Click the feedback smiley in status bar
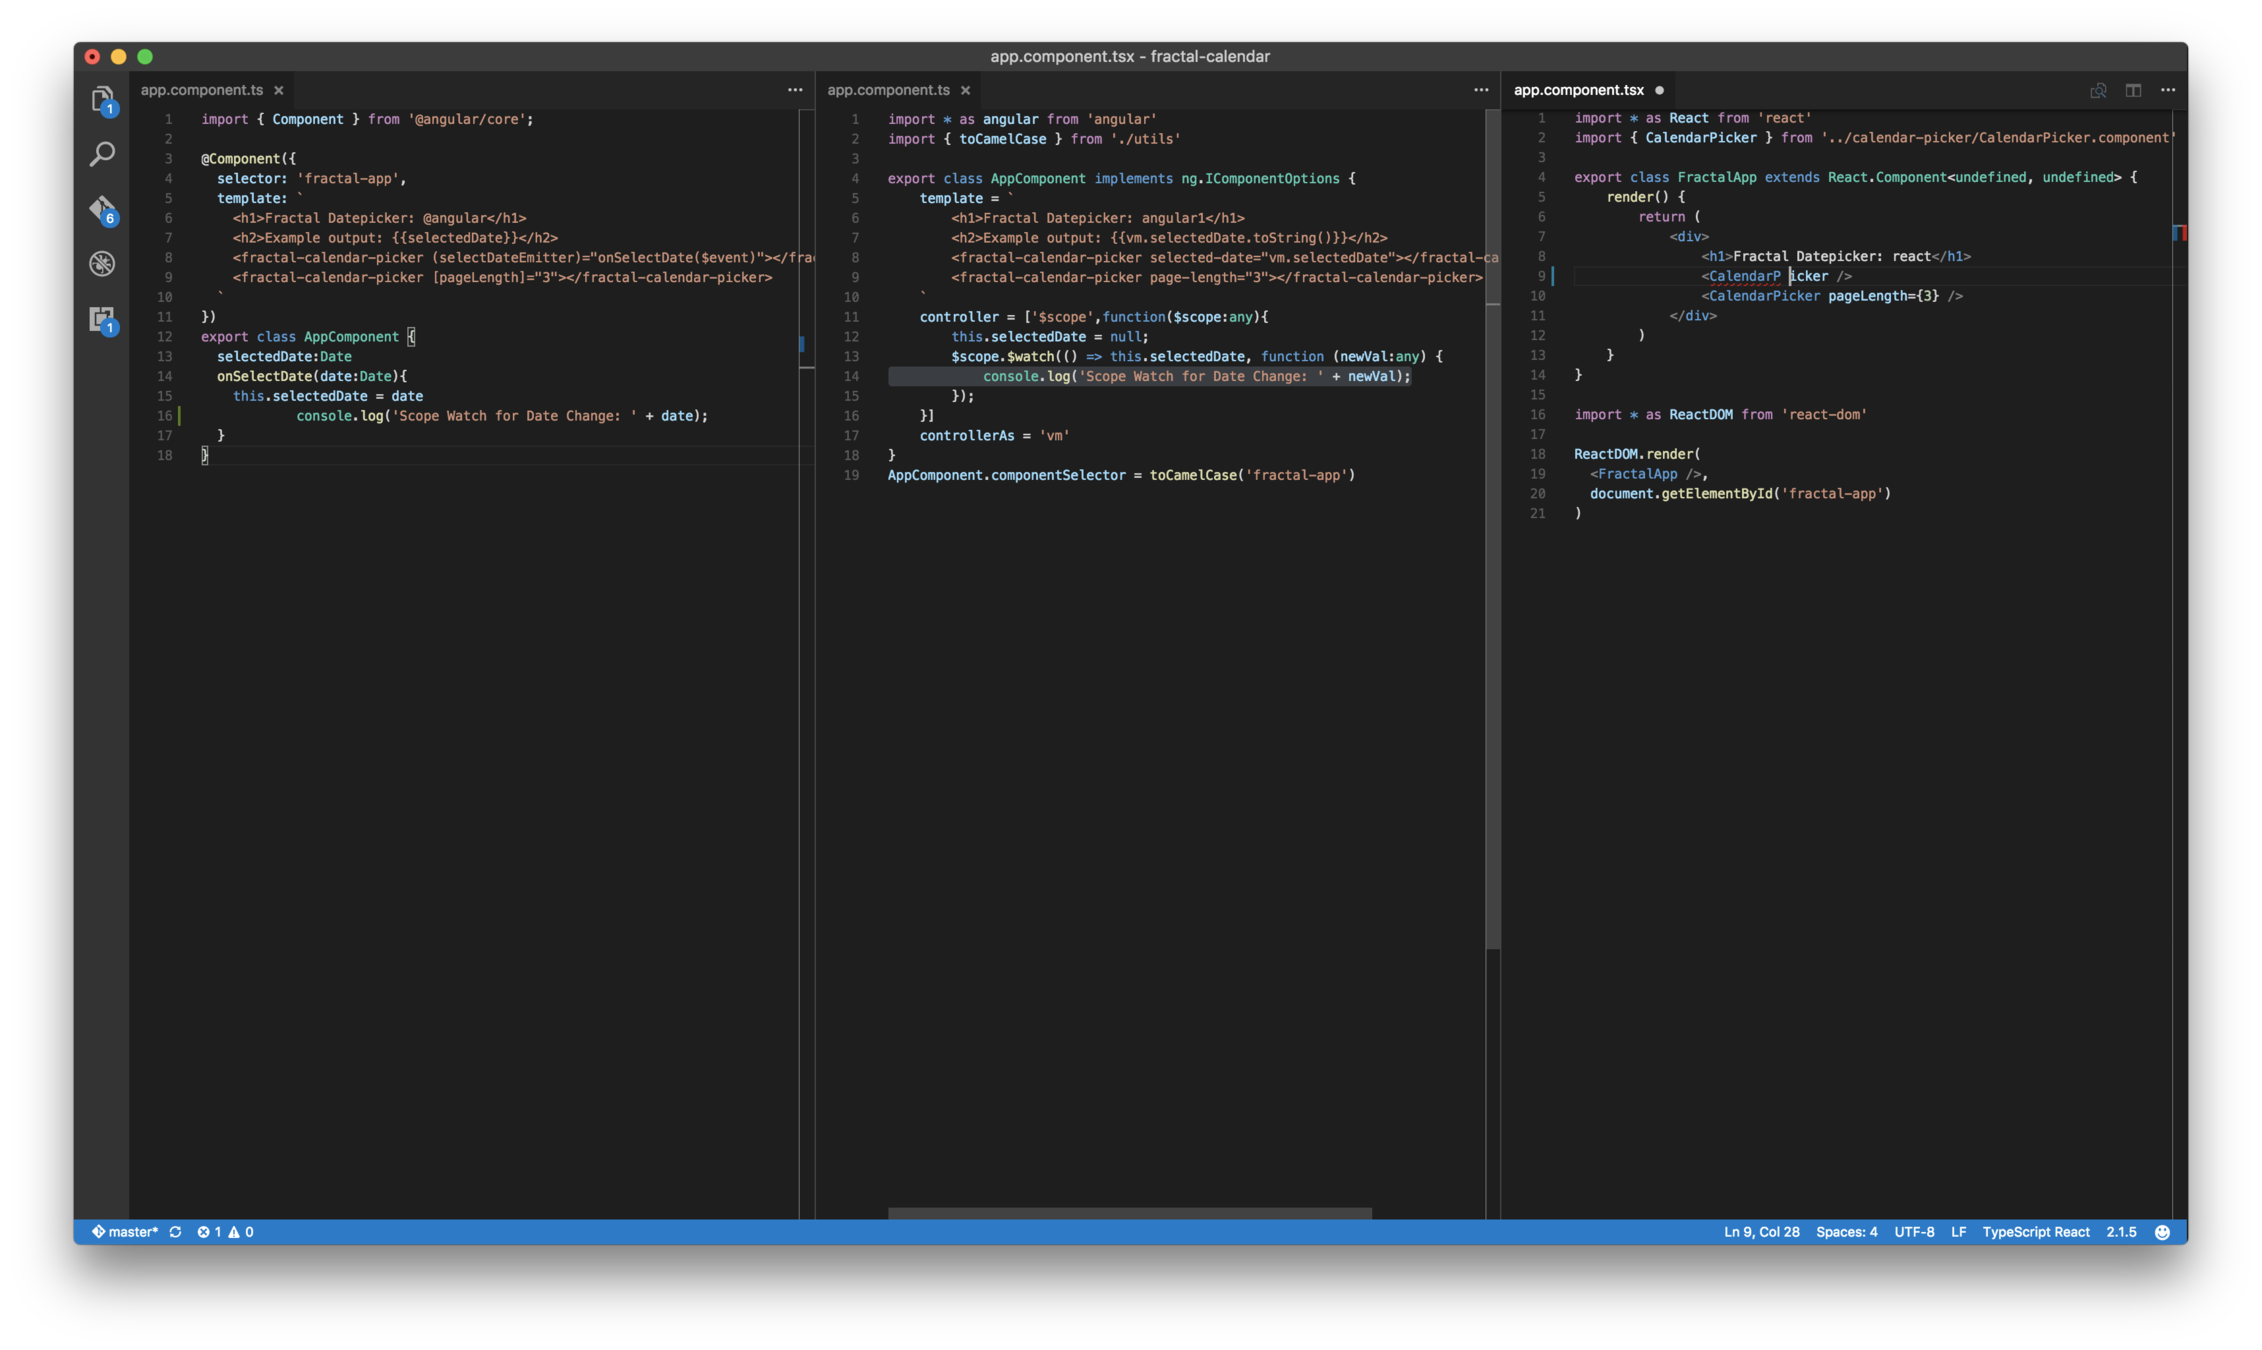Viewport: 2262px width, 1350px height. (x=2162, y=1232)
